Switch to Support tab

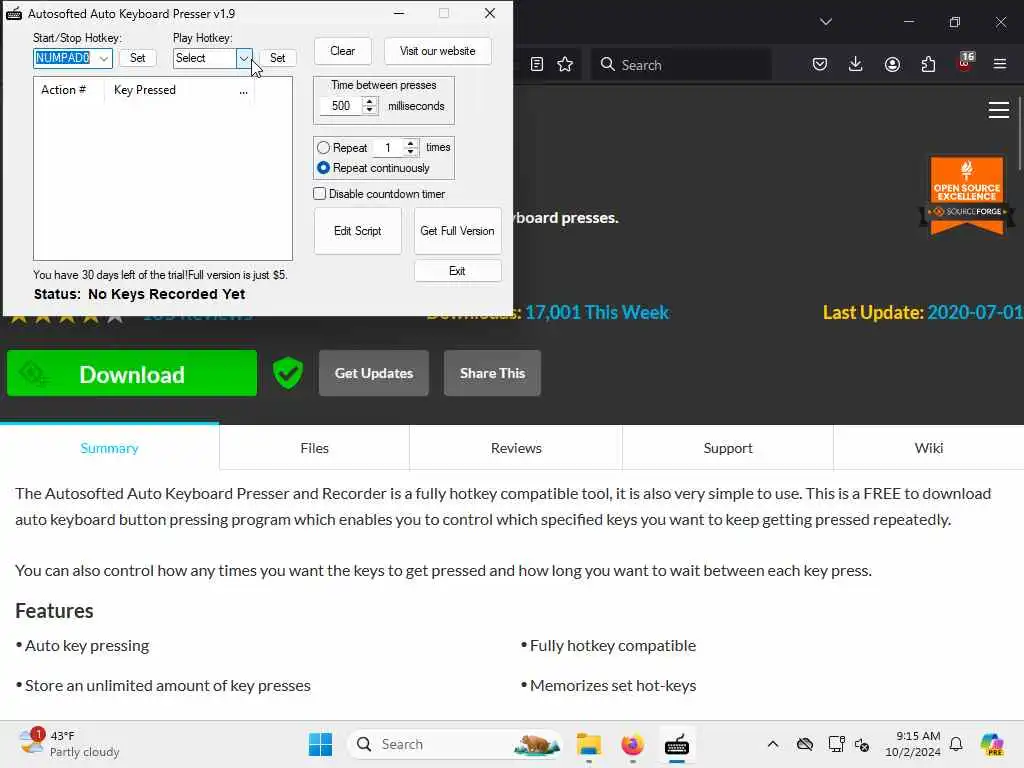pos(728,448)
